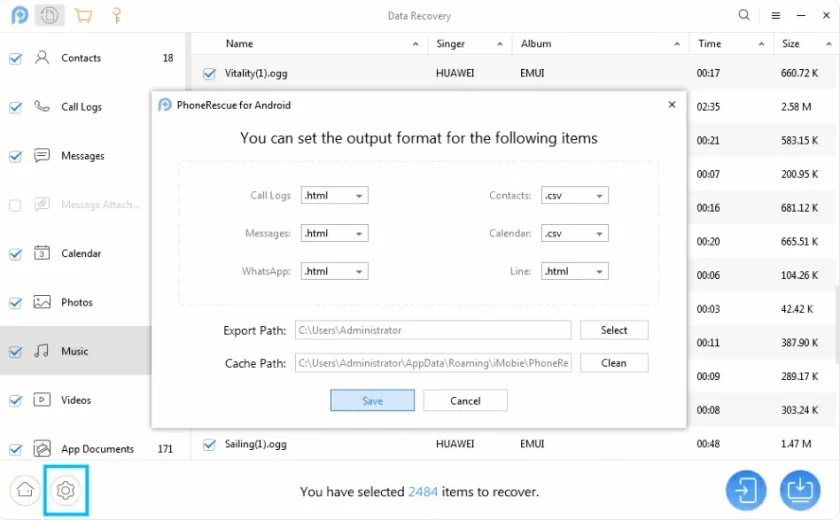Screen dimensions: 840x520
Task: Select the Photos category label
Action: [x=77, y=302]
